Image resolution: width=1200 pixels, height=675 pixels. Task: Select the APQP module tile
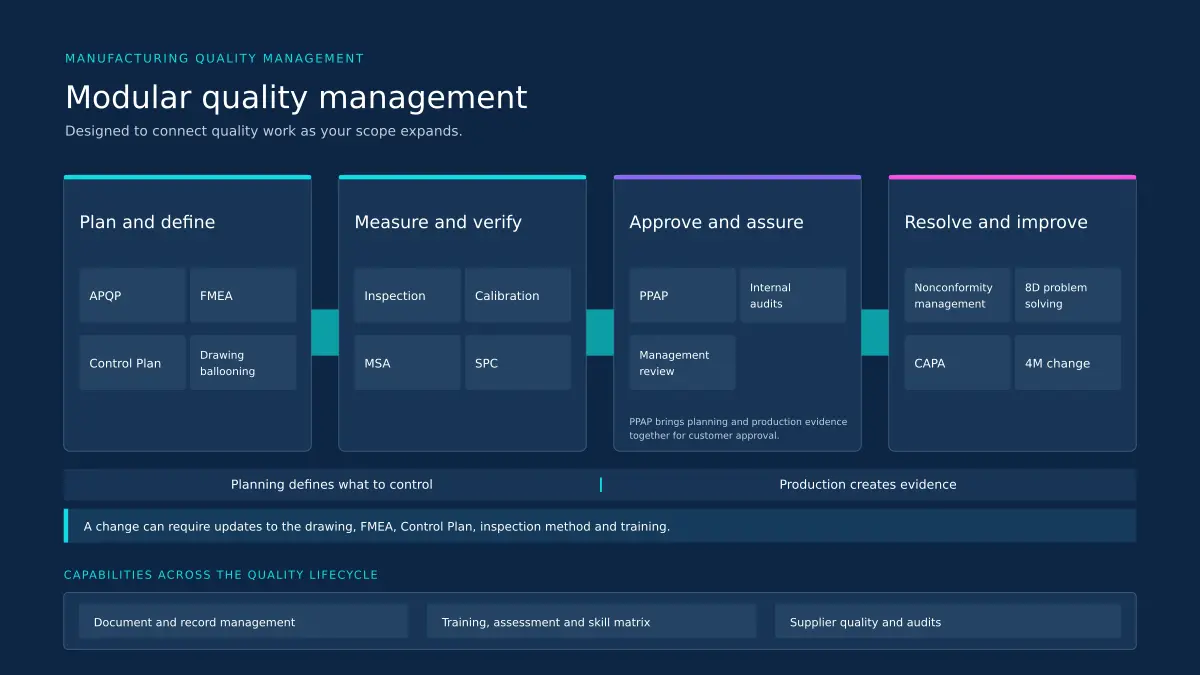point(132,295)
